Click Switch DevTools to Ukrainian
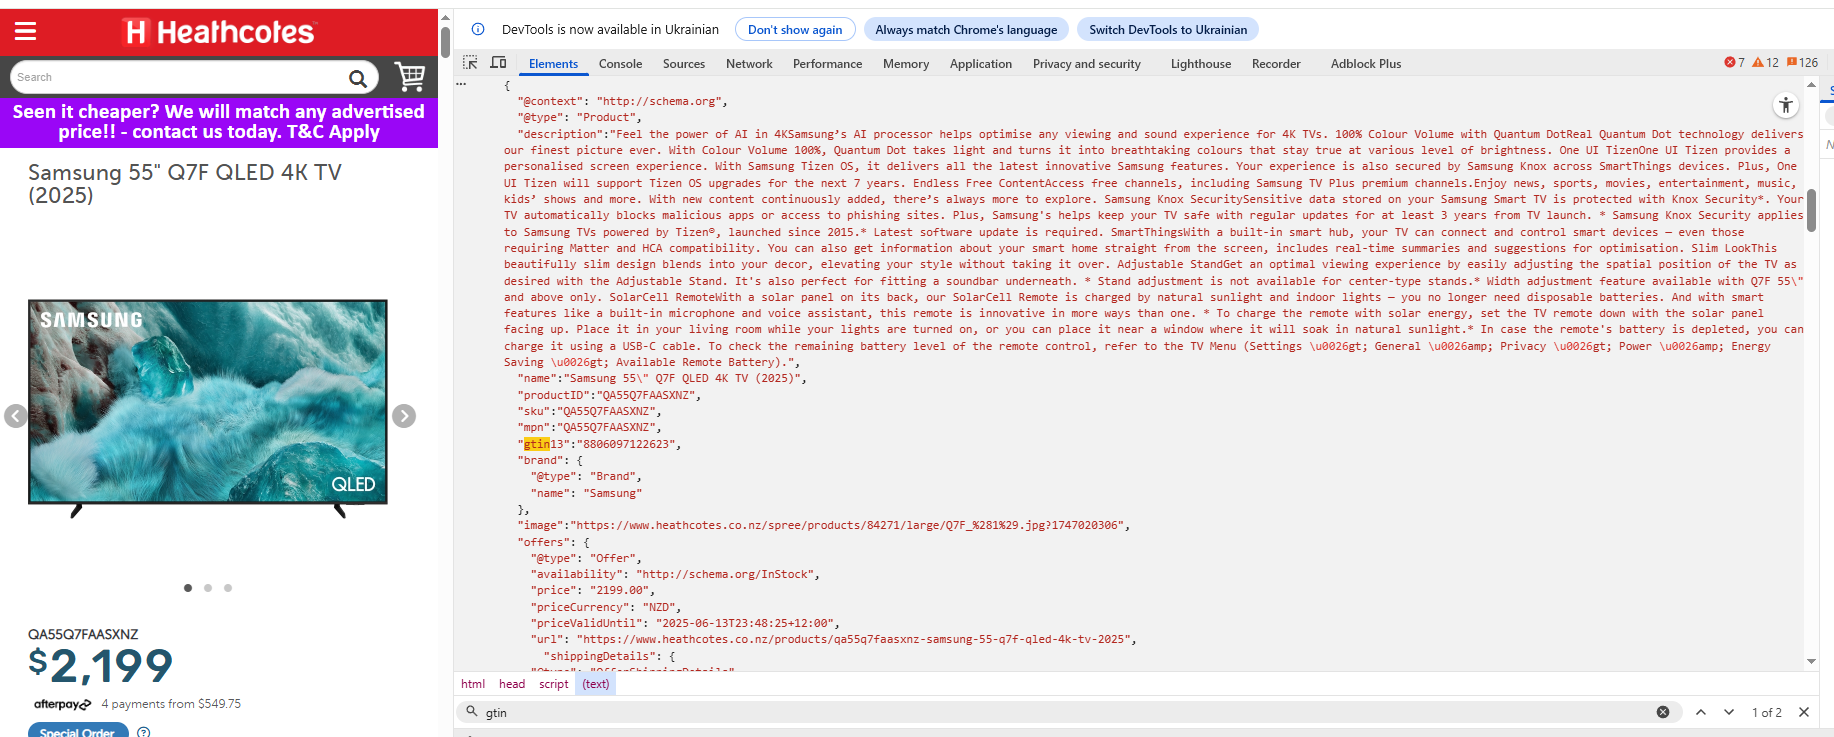Image resolution: width=1834 pixels, height=737 pixels. [1168, 30]
